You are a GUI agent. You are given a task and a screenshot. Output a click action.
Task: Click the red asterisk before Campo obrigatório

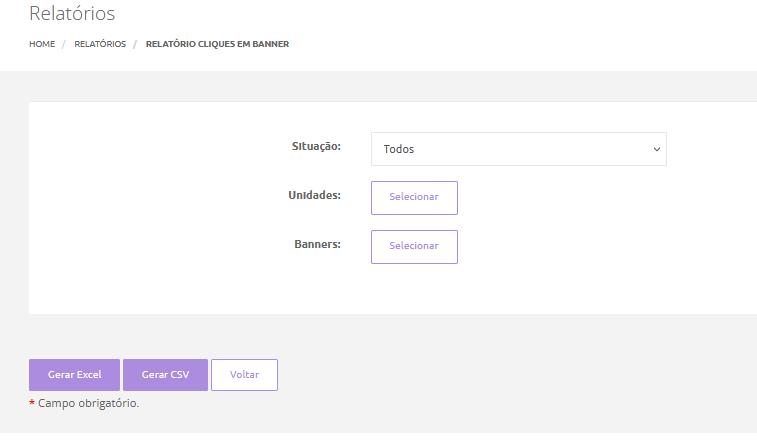tap(32, 403)
